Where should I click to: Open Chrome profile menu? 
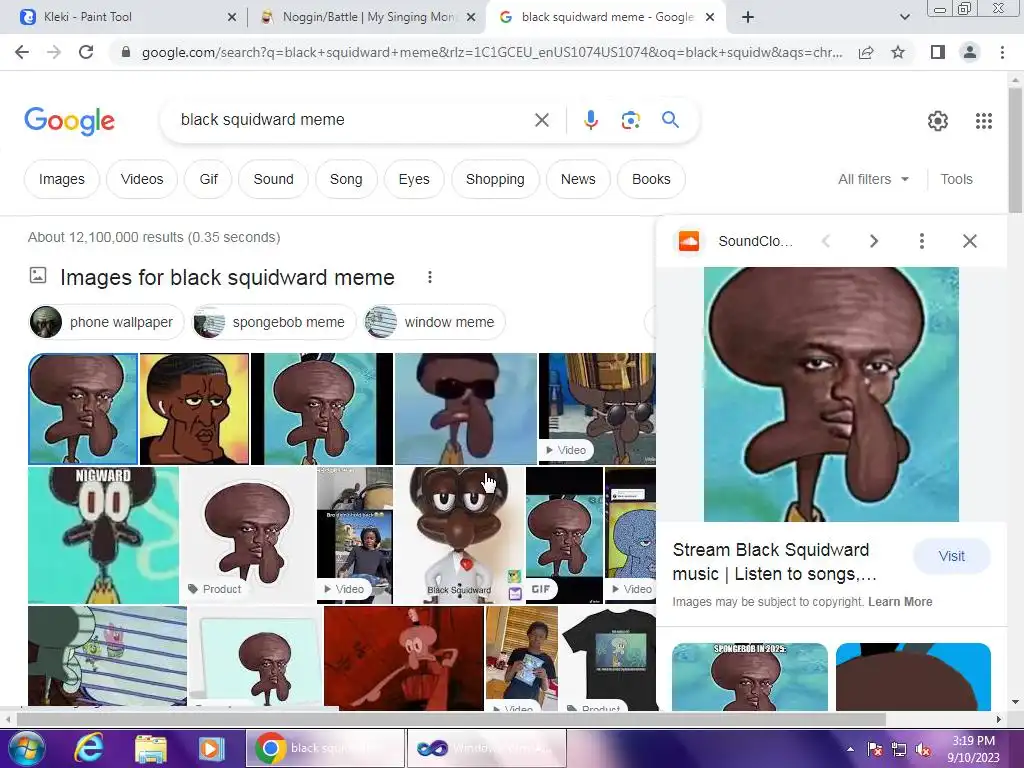pos(970,52)
